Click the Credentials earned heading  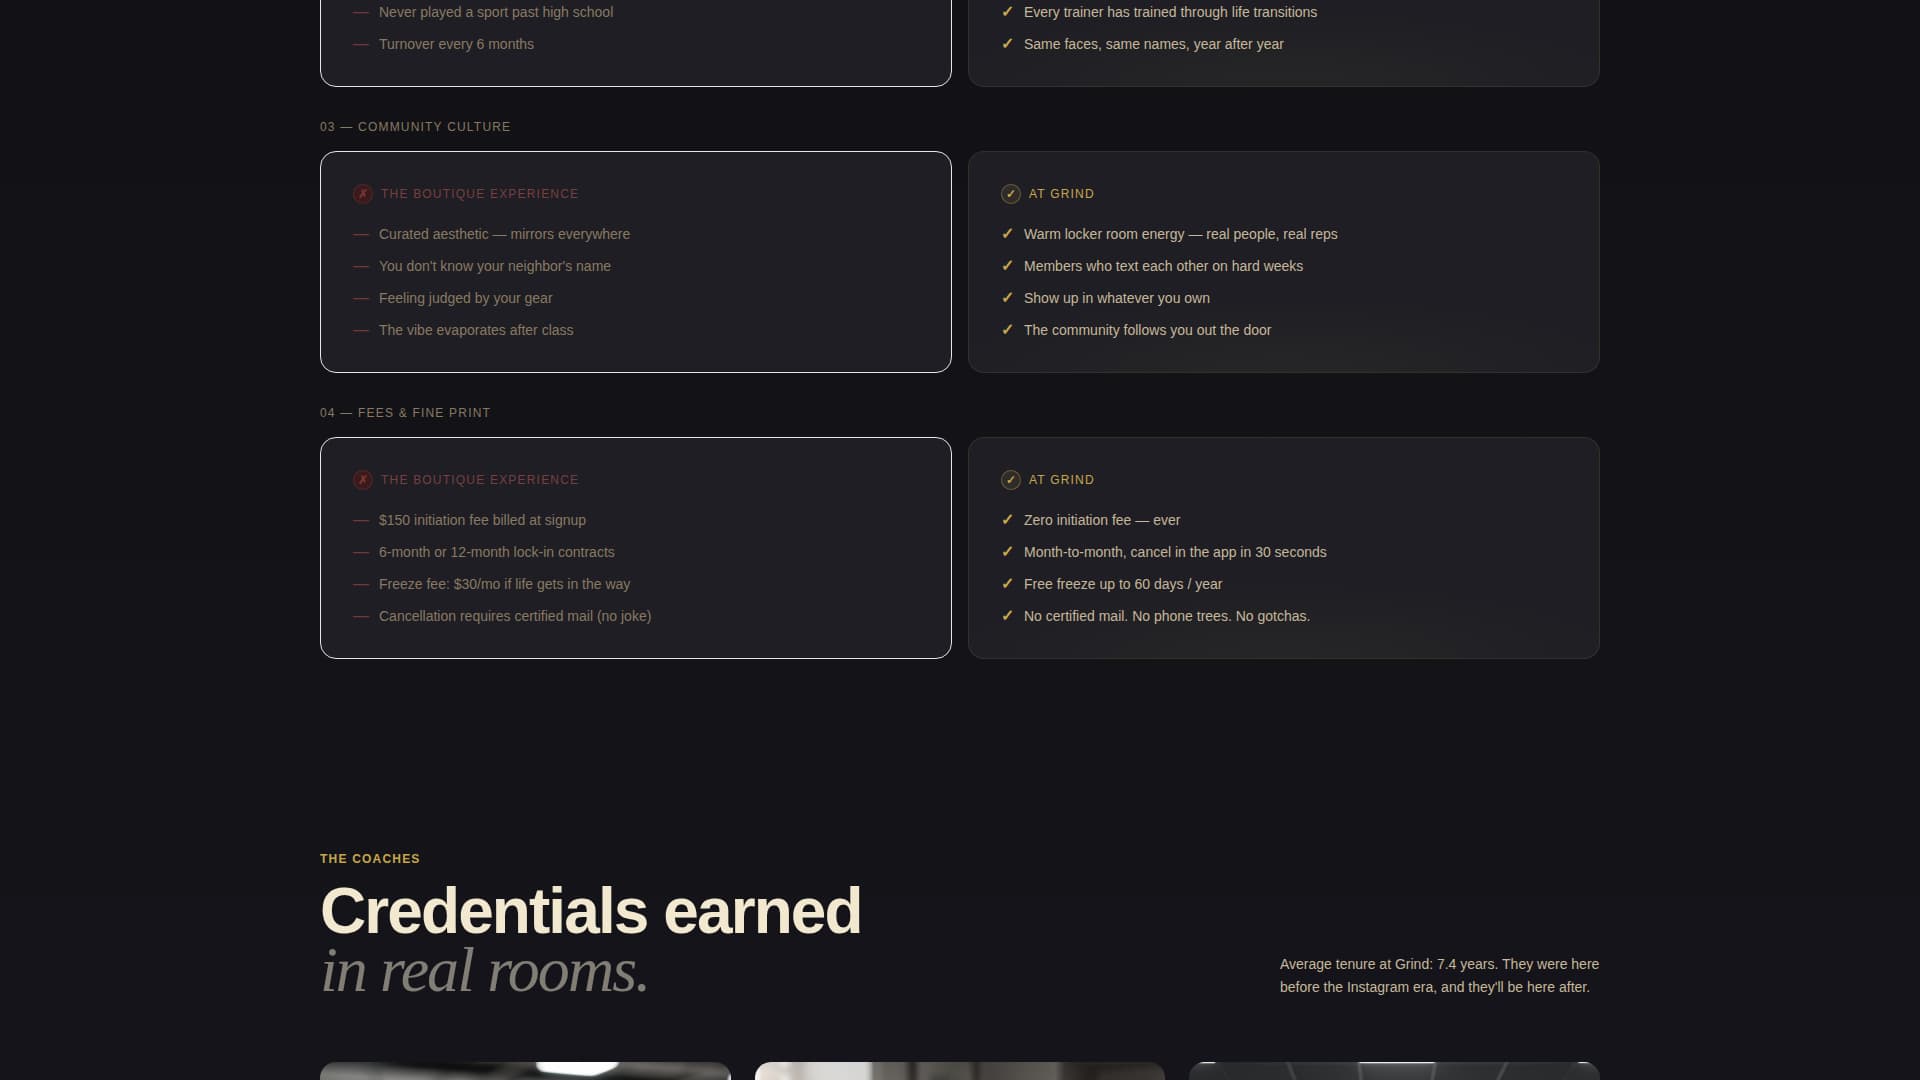(x=590, y=911)
